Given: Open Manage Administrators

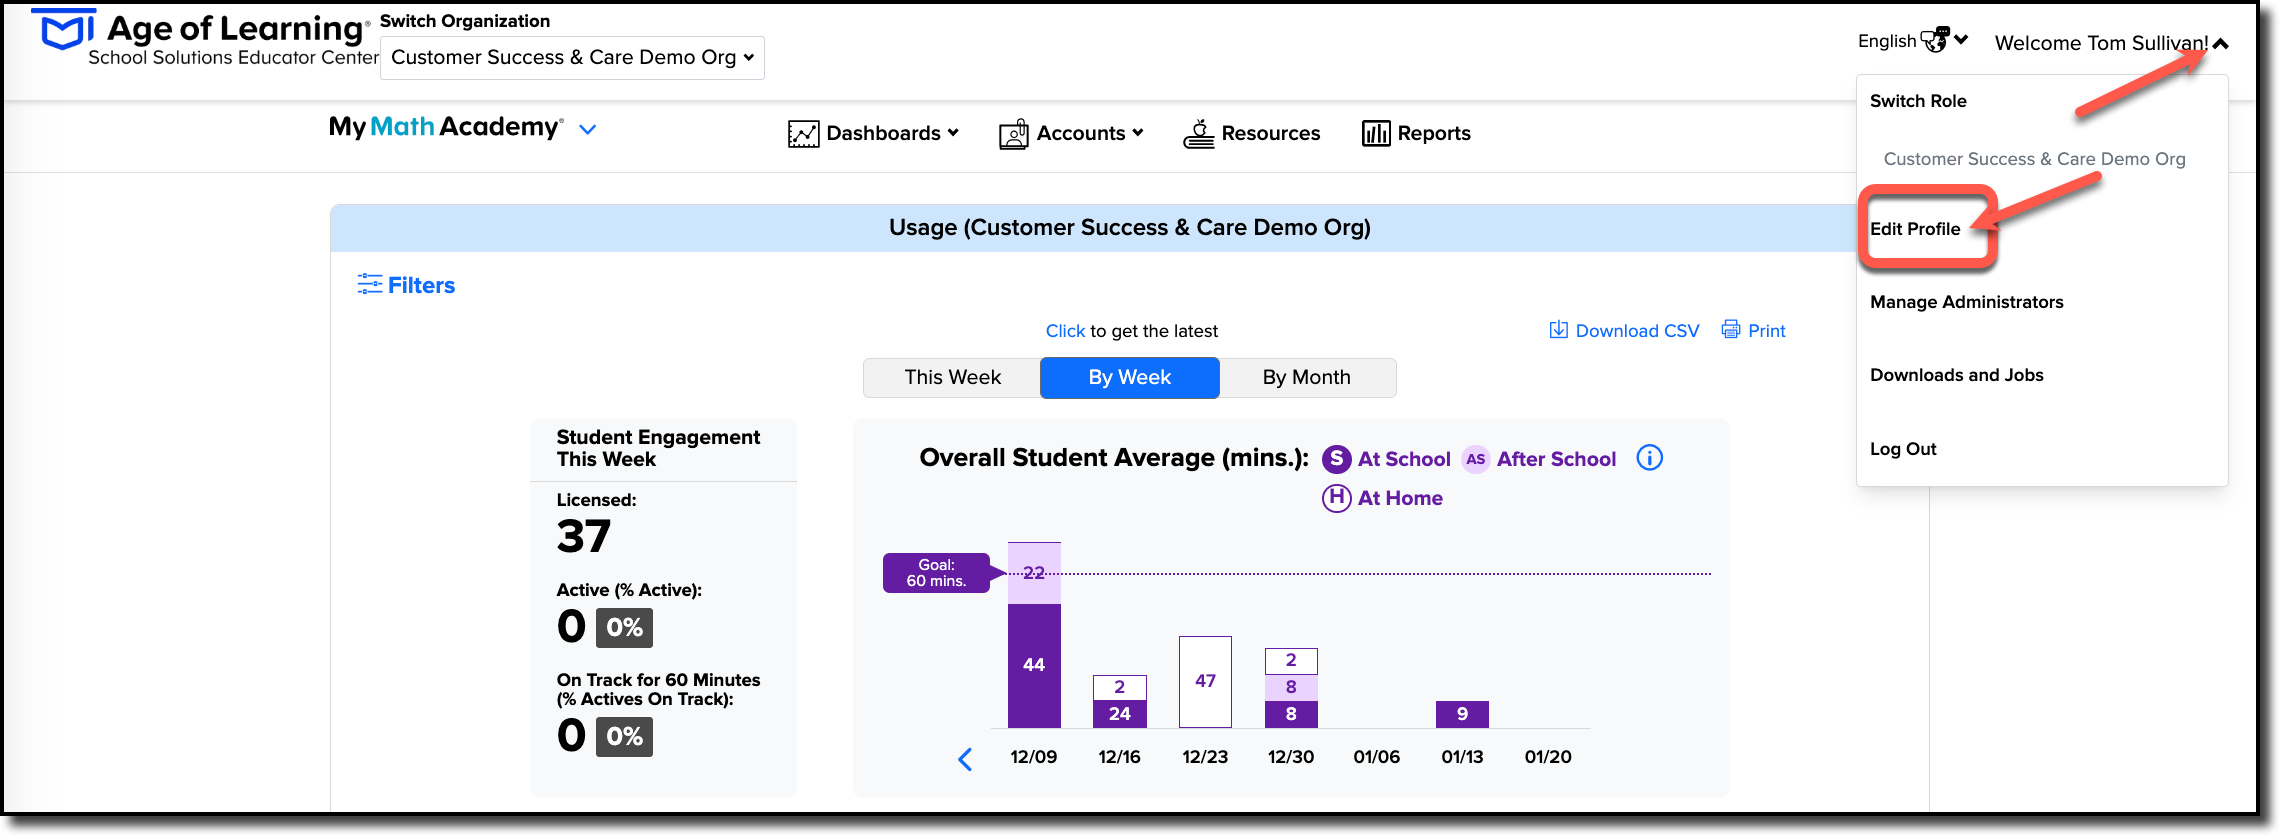Looking at the screenshot, I should (x=1966, y=302).
